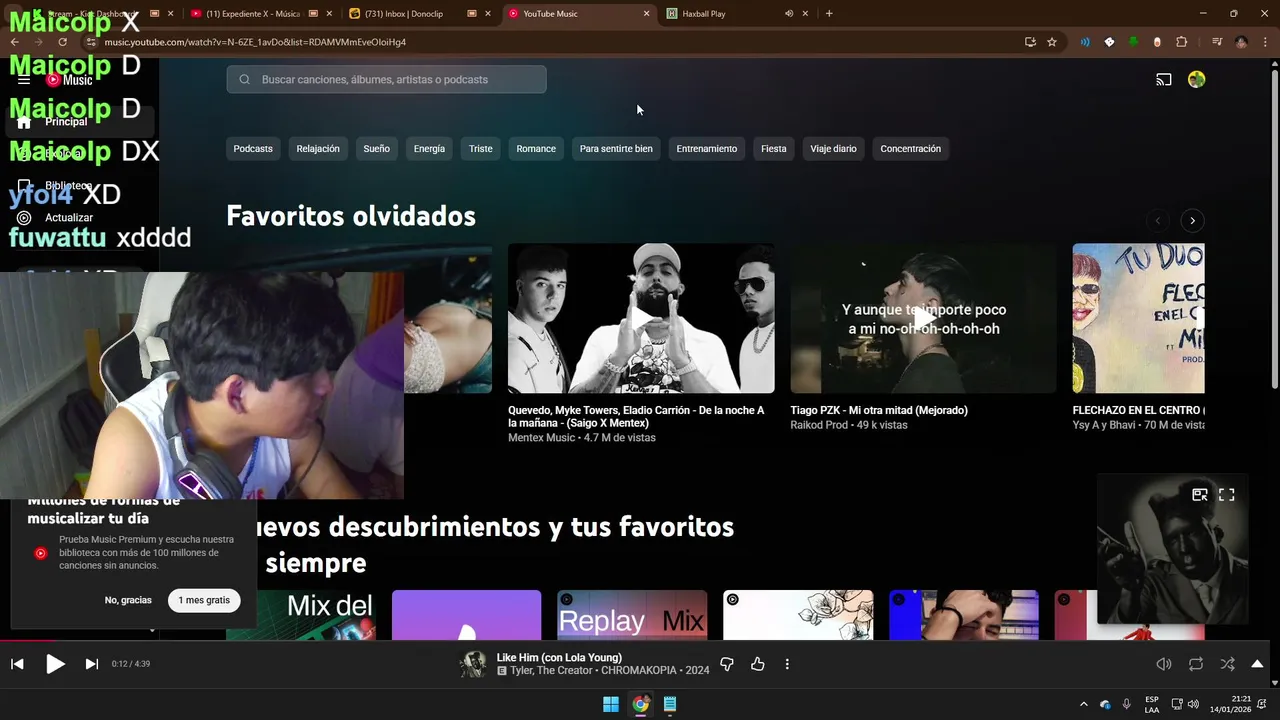Screen dimensions: 1280x720
Task: Open the mini player picture-in-picture icon
Action: pyautogui.click(x=1200, y=494)
